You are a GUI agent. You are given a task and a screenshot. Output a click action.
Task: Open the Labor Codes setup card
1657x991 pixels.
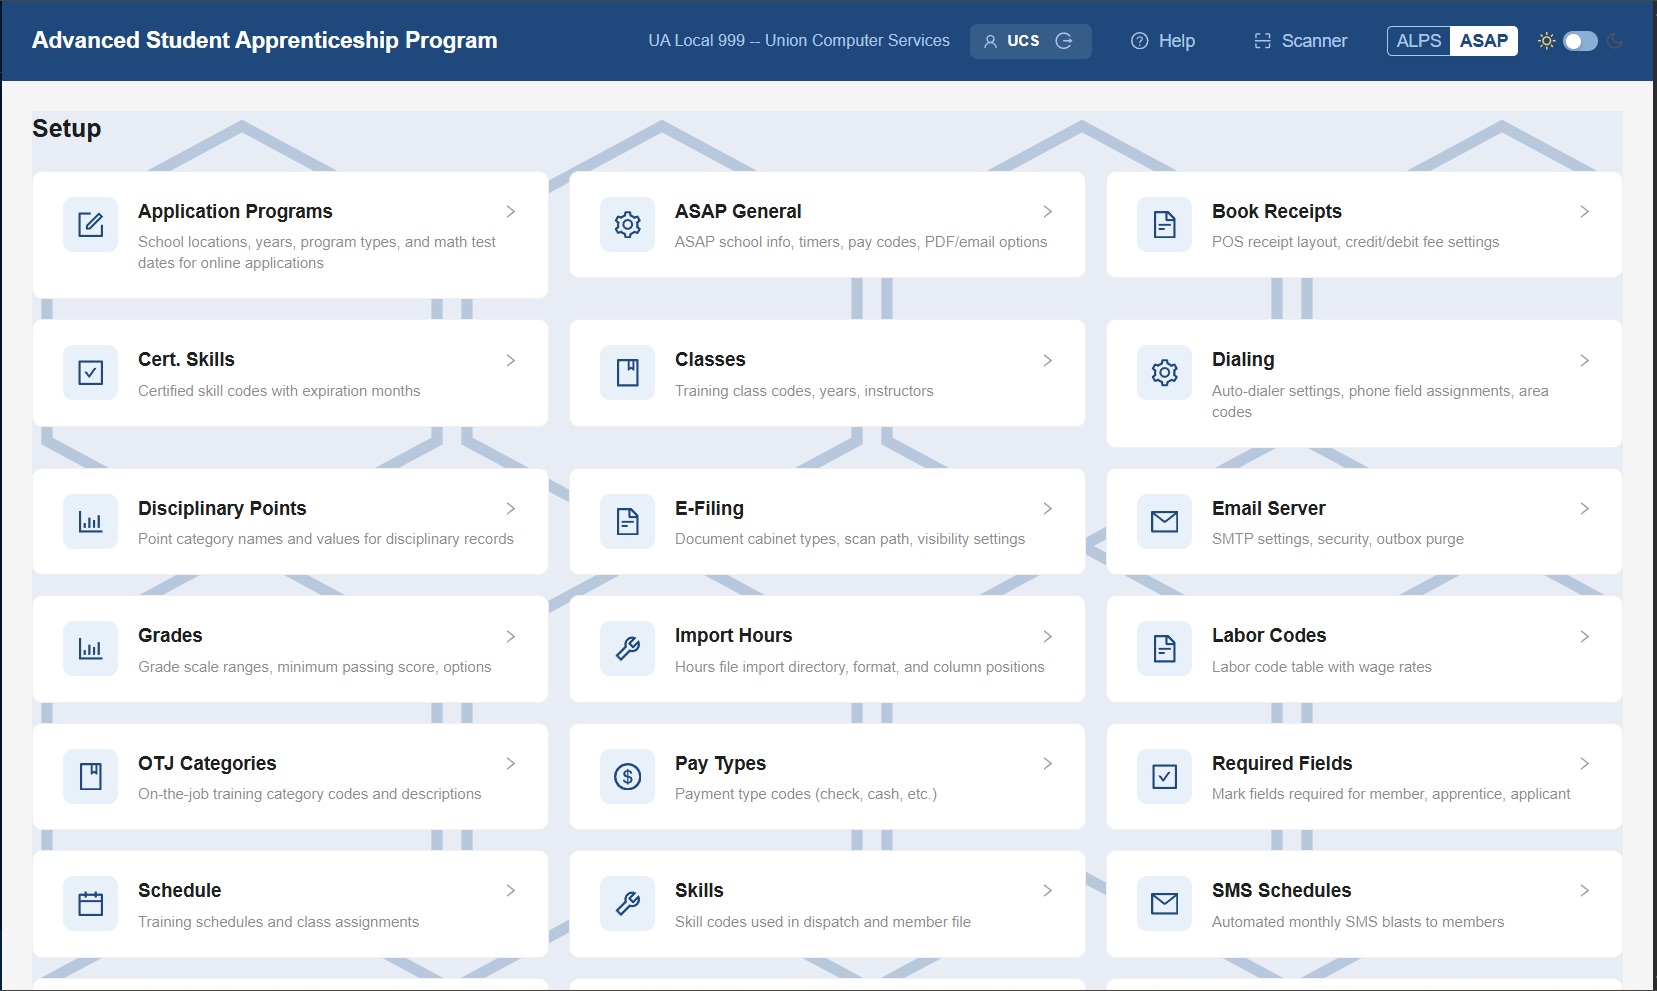[1364, 649]
